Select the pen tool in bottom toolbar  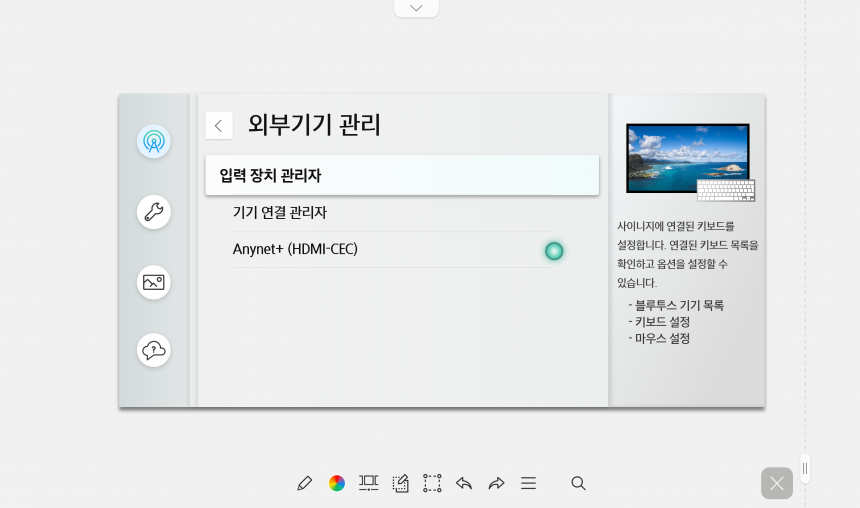304,483
